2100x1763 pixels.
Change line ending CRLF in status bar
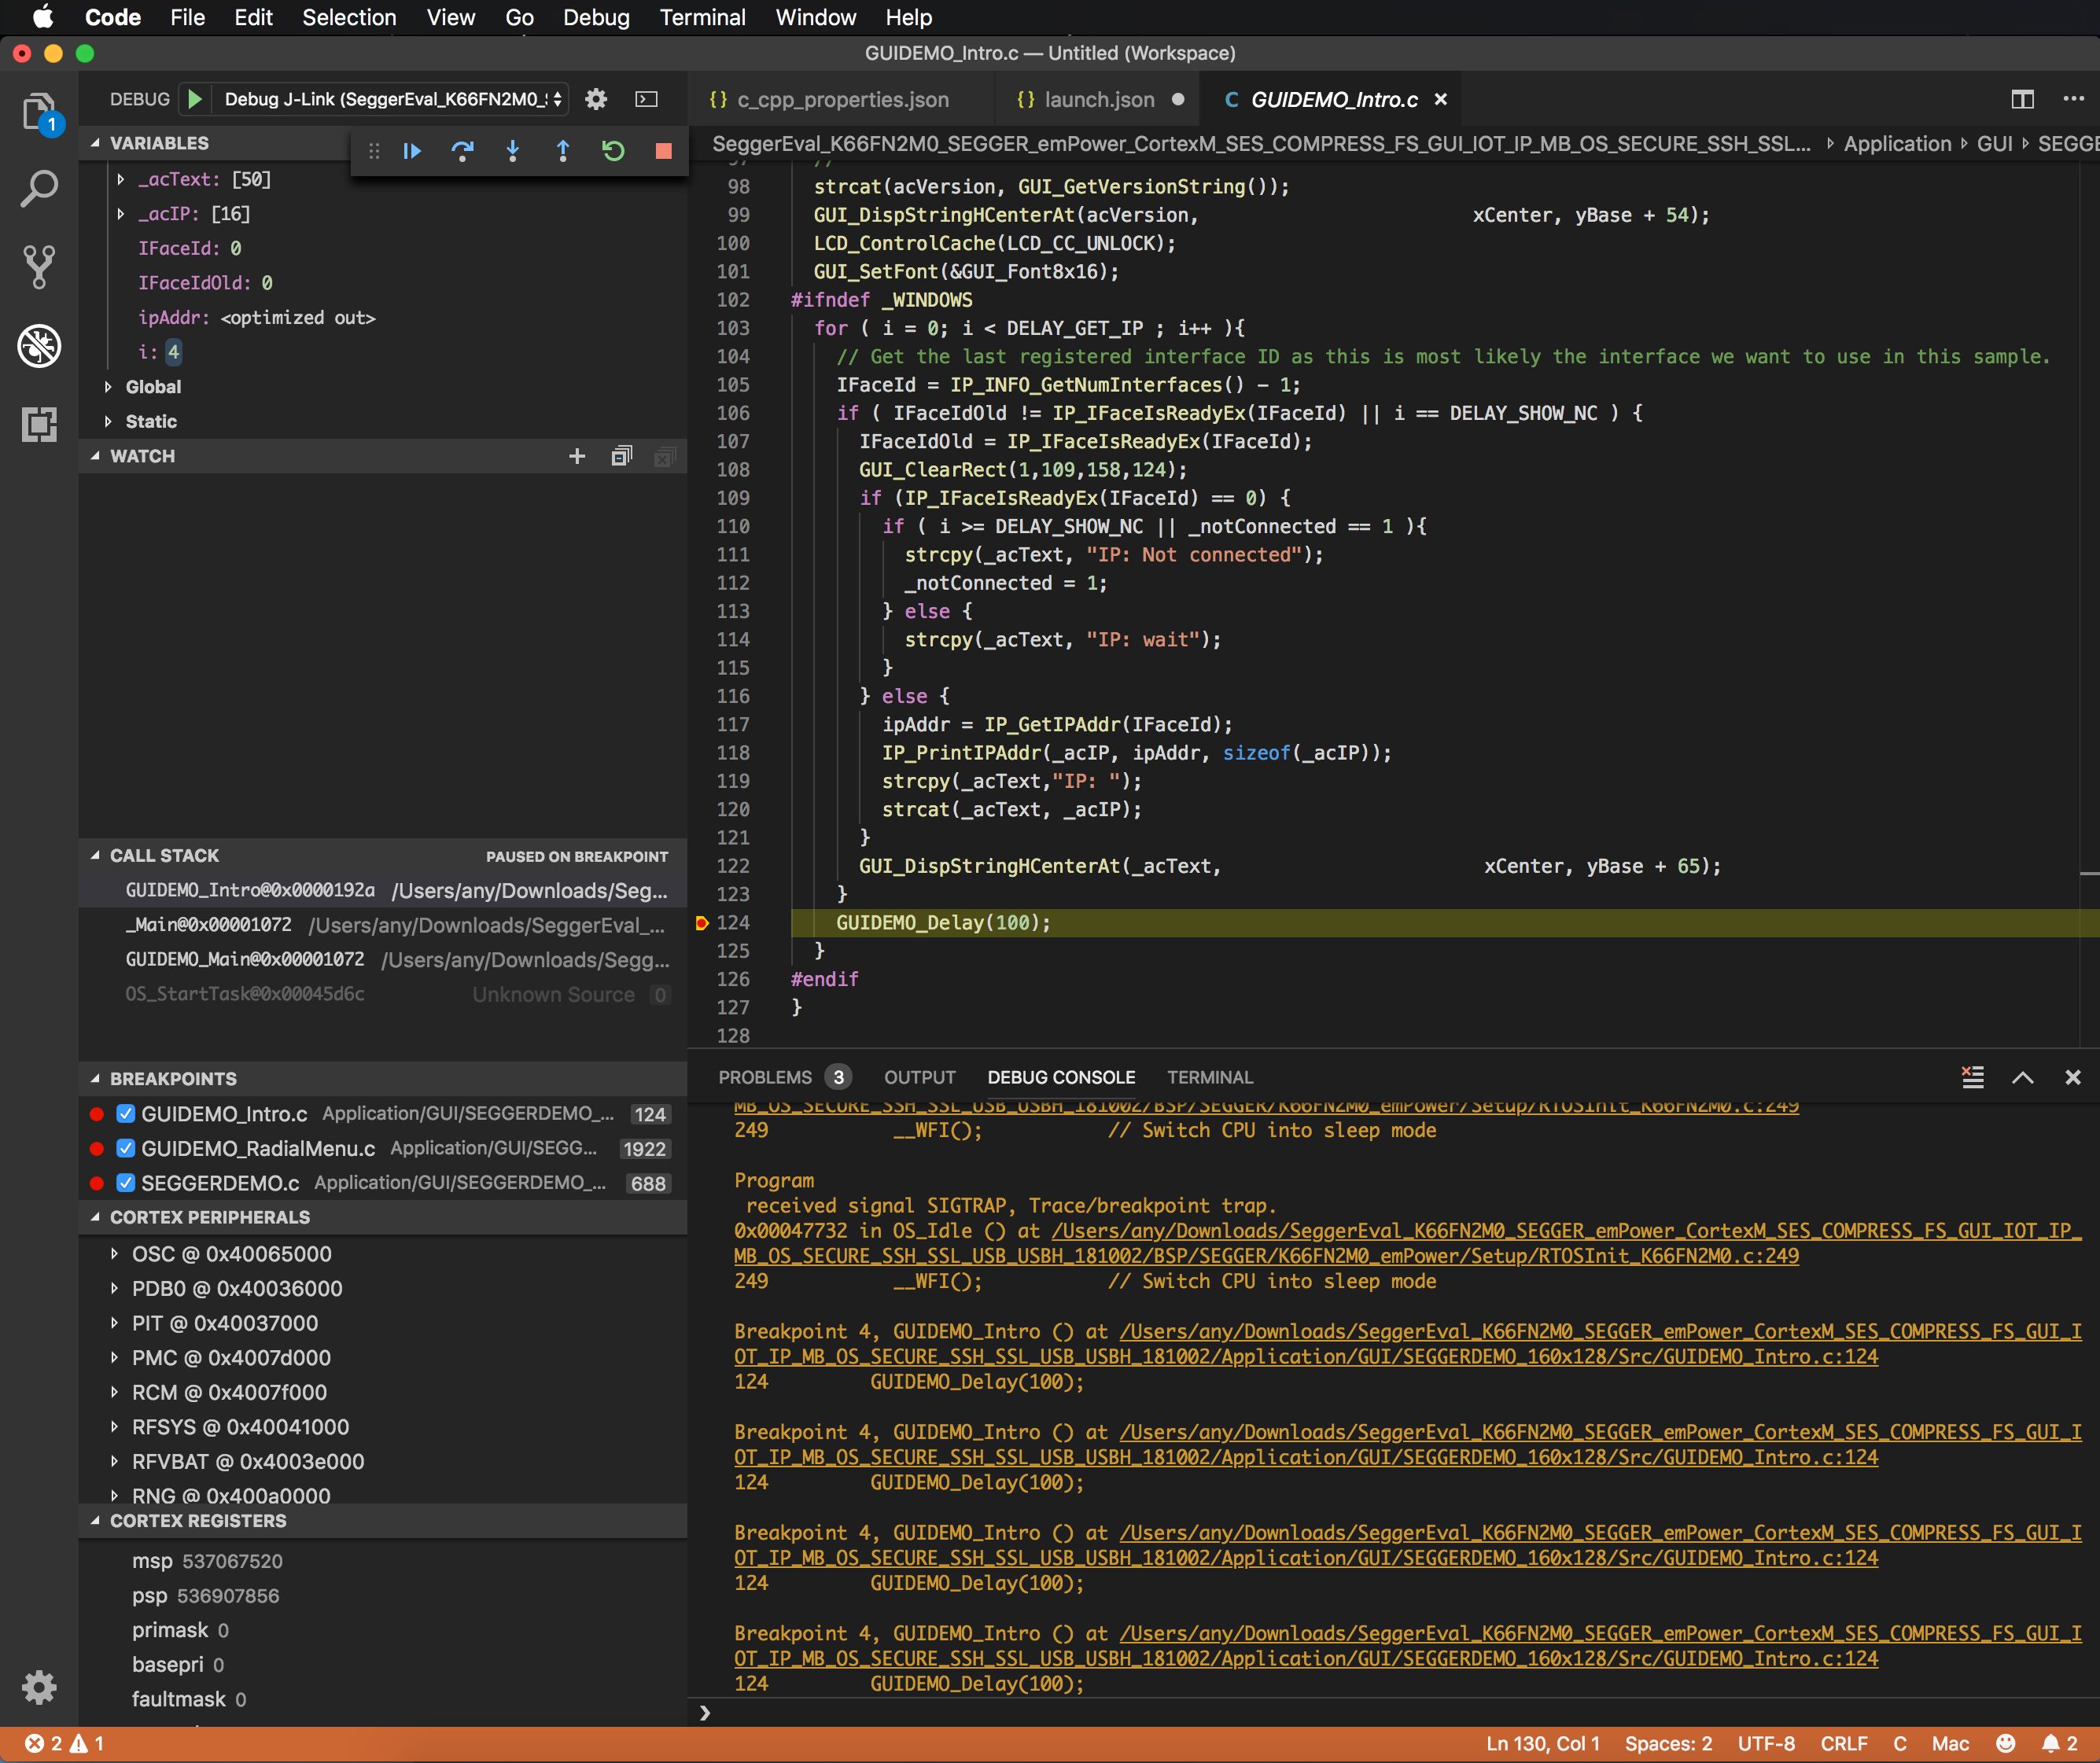(x=1843, y=1743)
